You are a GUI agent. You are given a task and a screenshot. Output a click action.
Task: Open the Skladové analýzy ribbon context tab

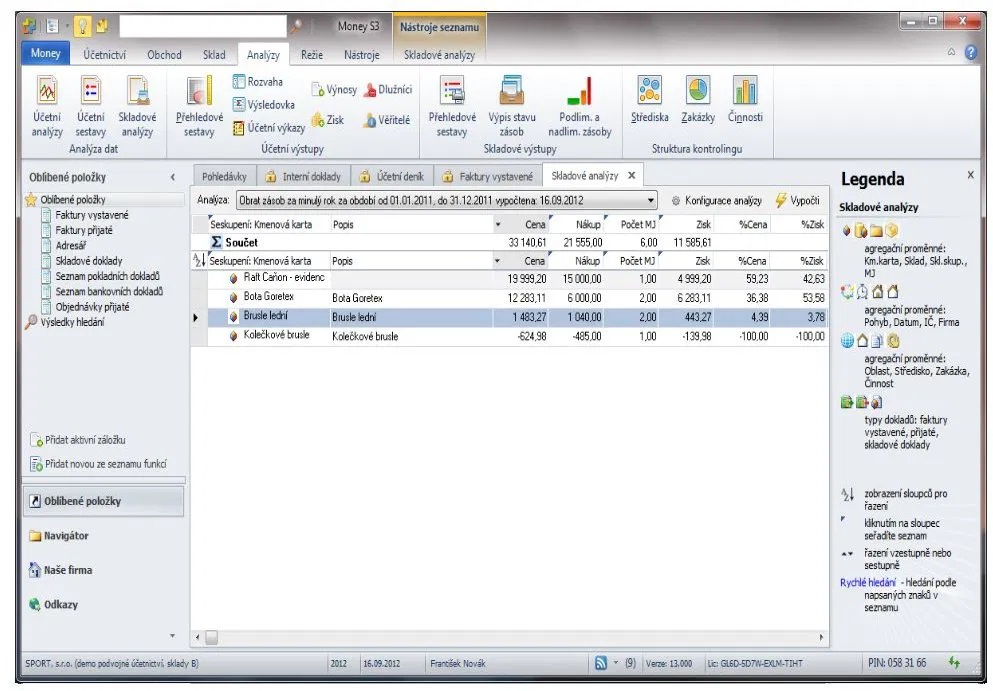point(440,54)
